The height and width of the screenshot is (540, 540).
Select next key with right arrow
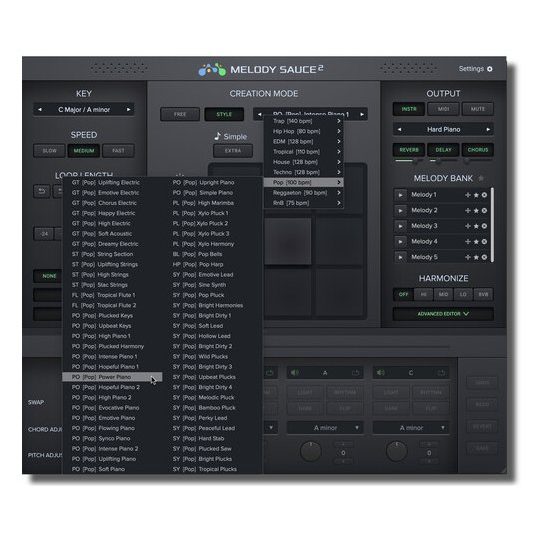(x=128, y=110)
